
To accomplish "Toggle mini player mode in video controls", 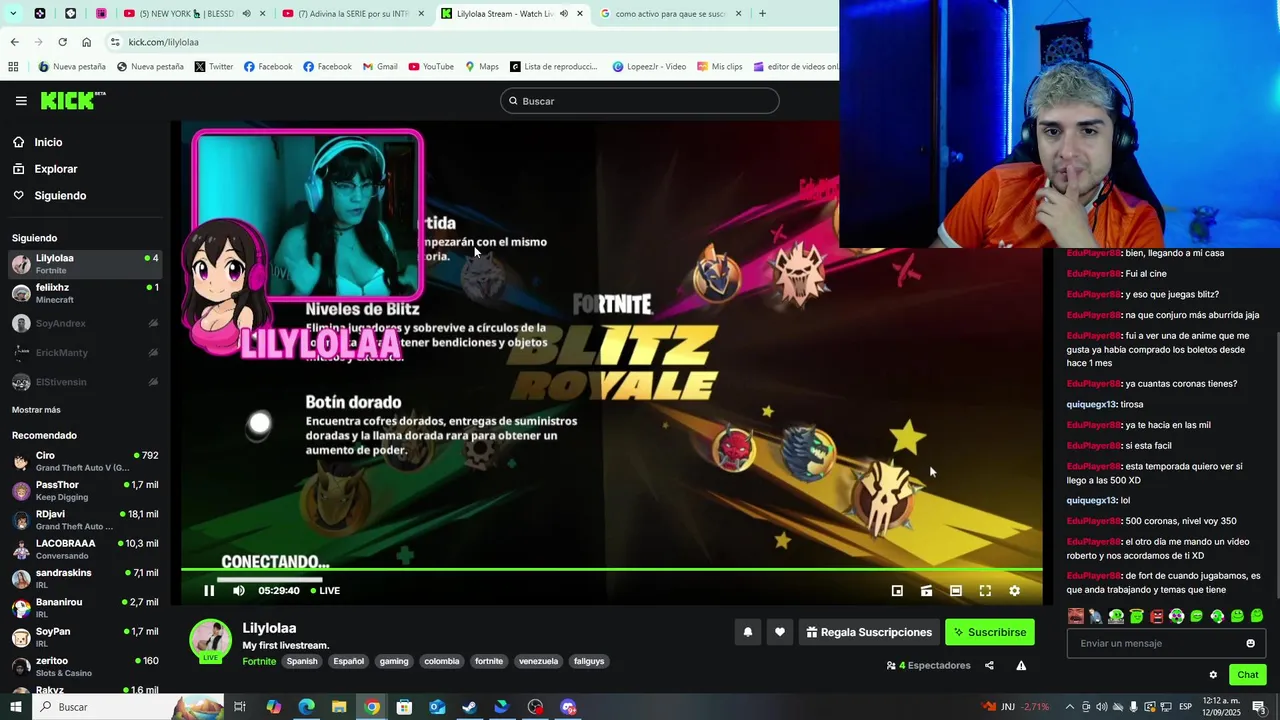I will tap(897, 591).
